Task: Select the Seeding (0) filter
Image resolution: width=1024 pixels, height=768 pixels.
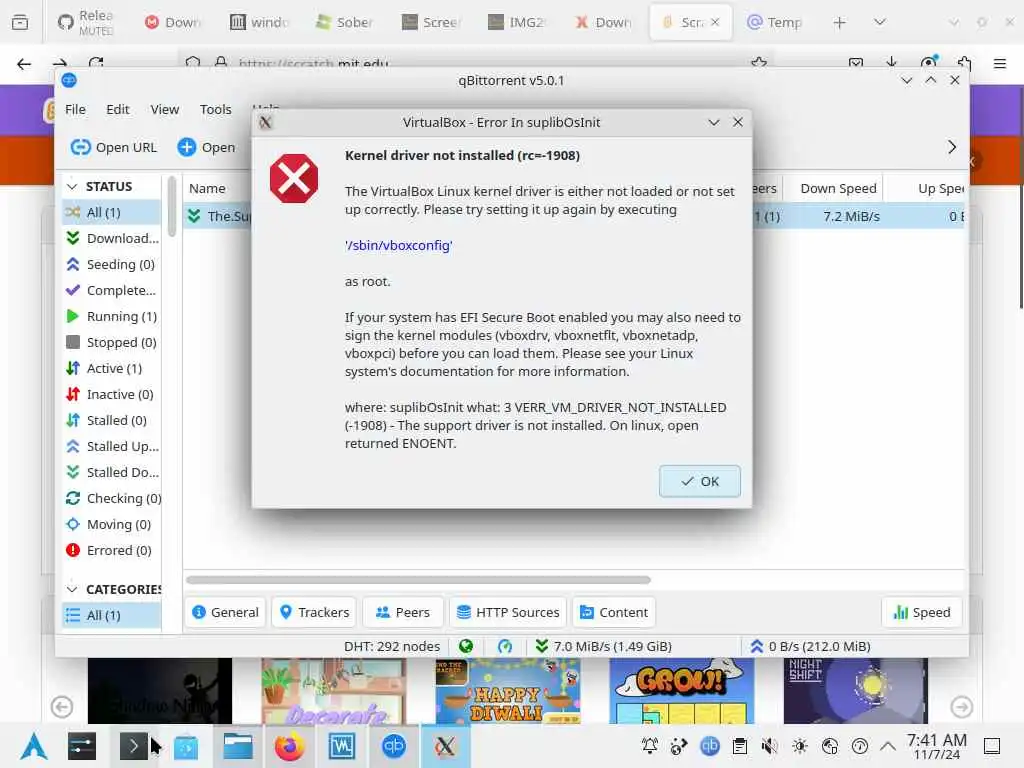Action: [112, 264]
